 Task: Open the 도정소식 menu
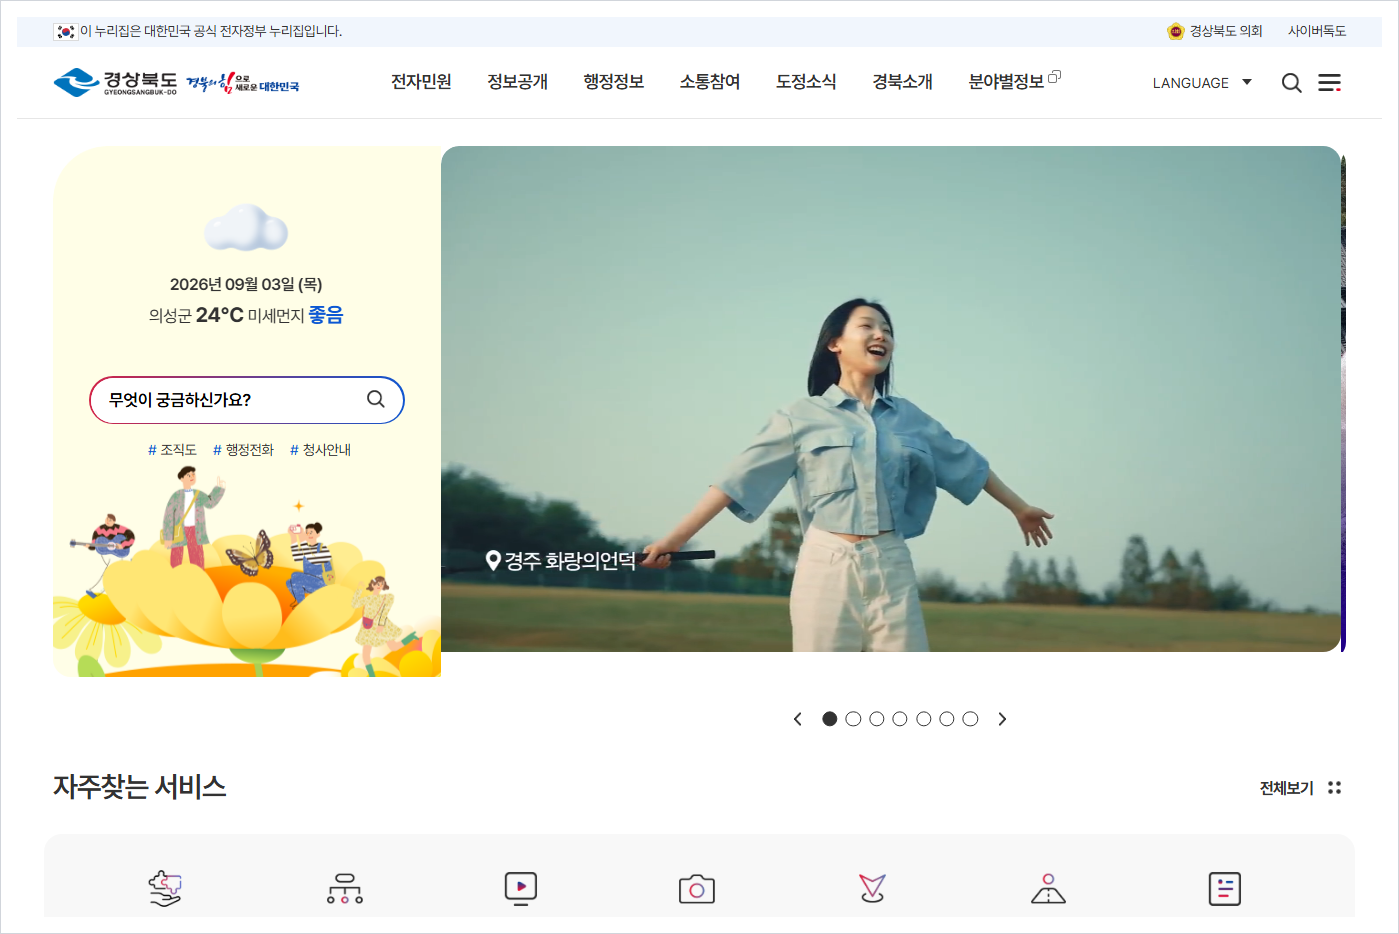pos(806,82)
